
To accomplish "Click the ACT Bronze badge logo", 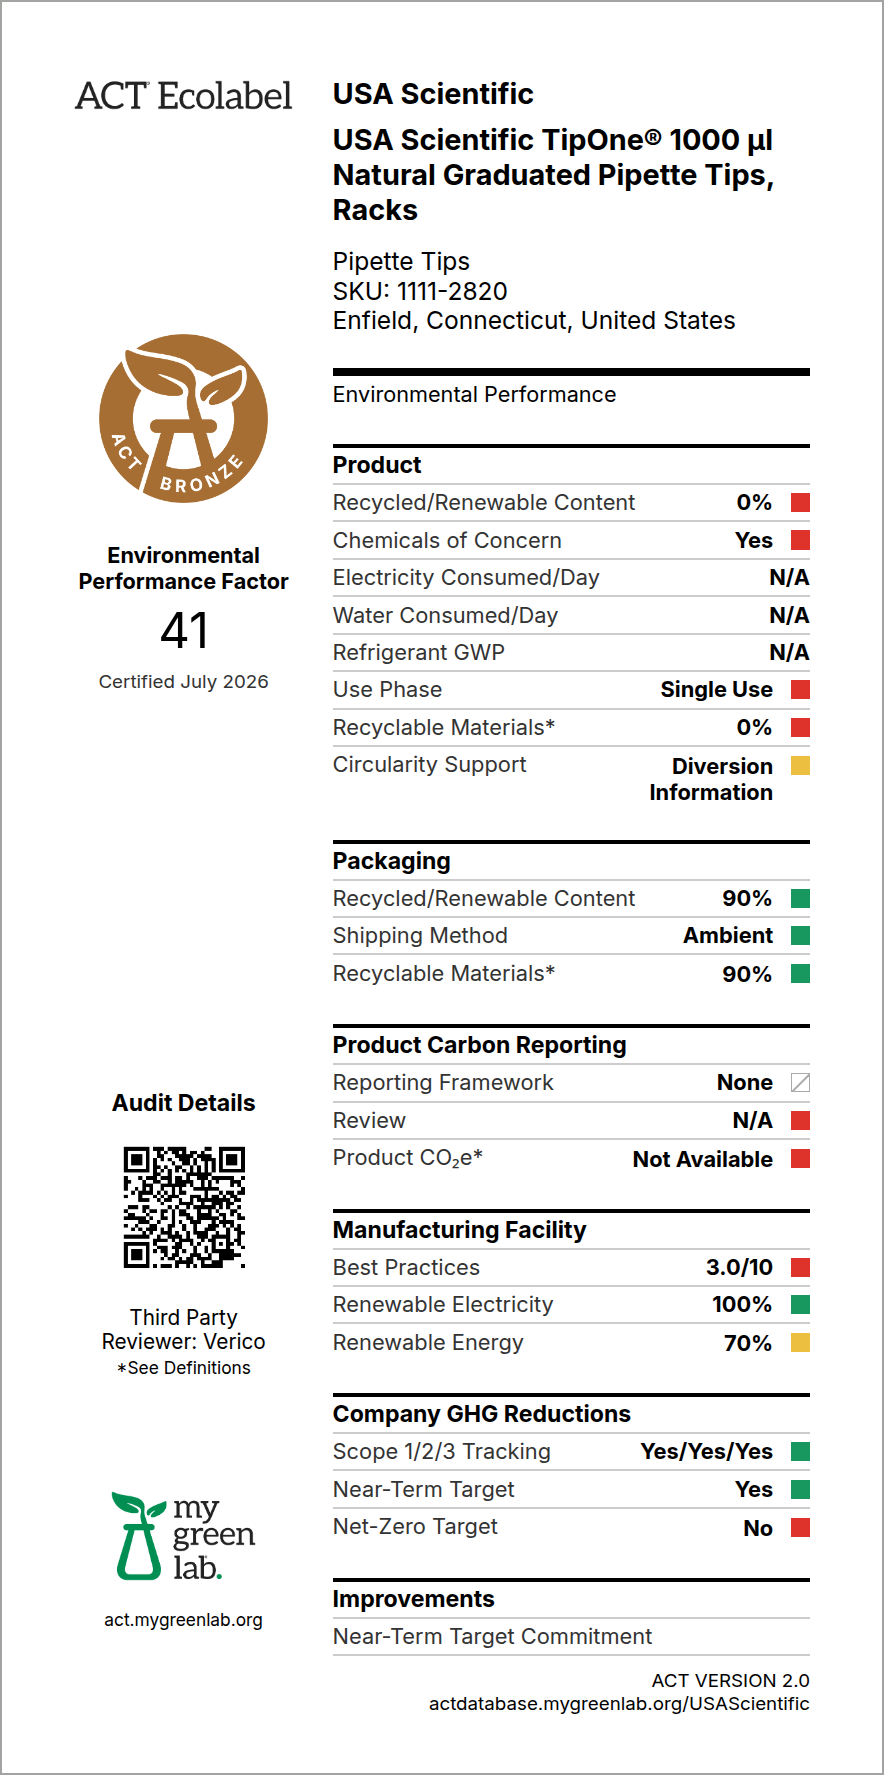I will tap(184, 418).
